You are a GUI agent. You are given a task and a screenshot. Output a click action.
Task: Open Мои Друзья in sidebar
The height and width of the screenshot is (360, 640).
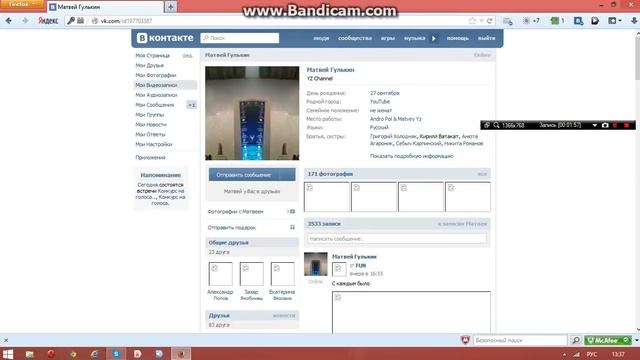tap(149, 65)
